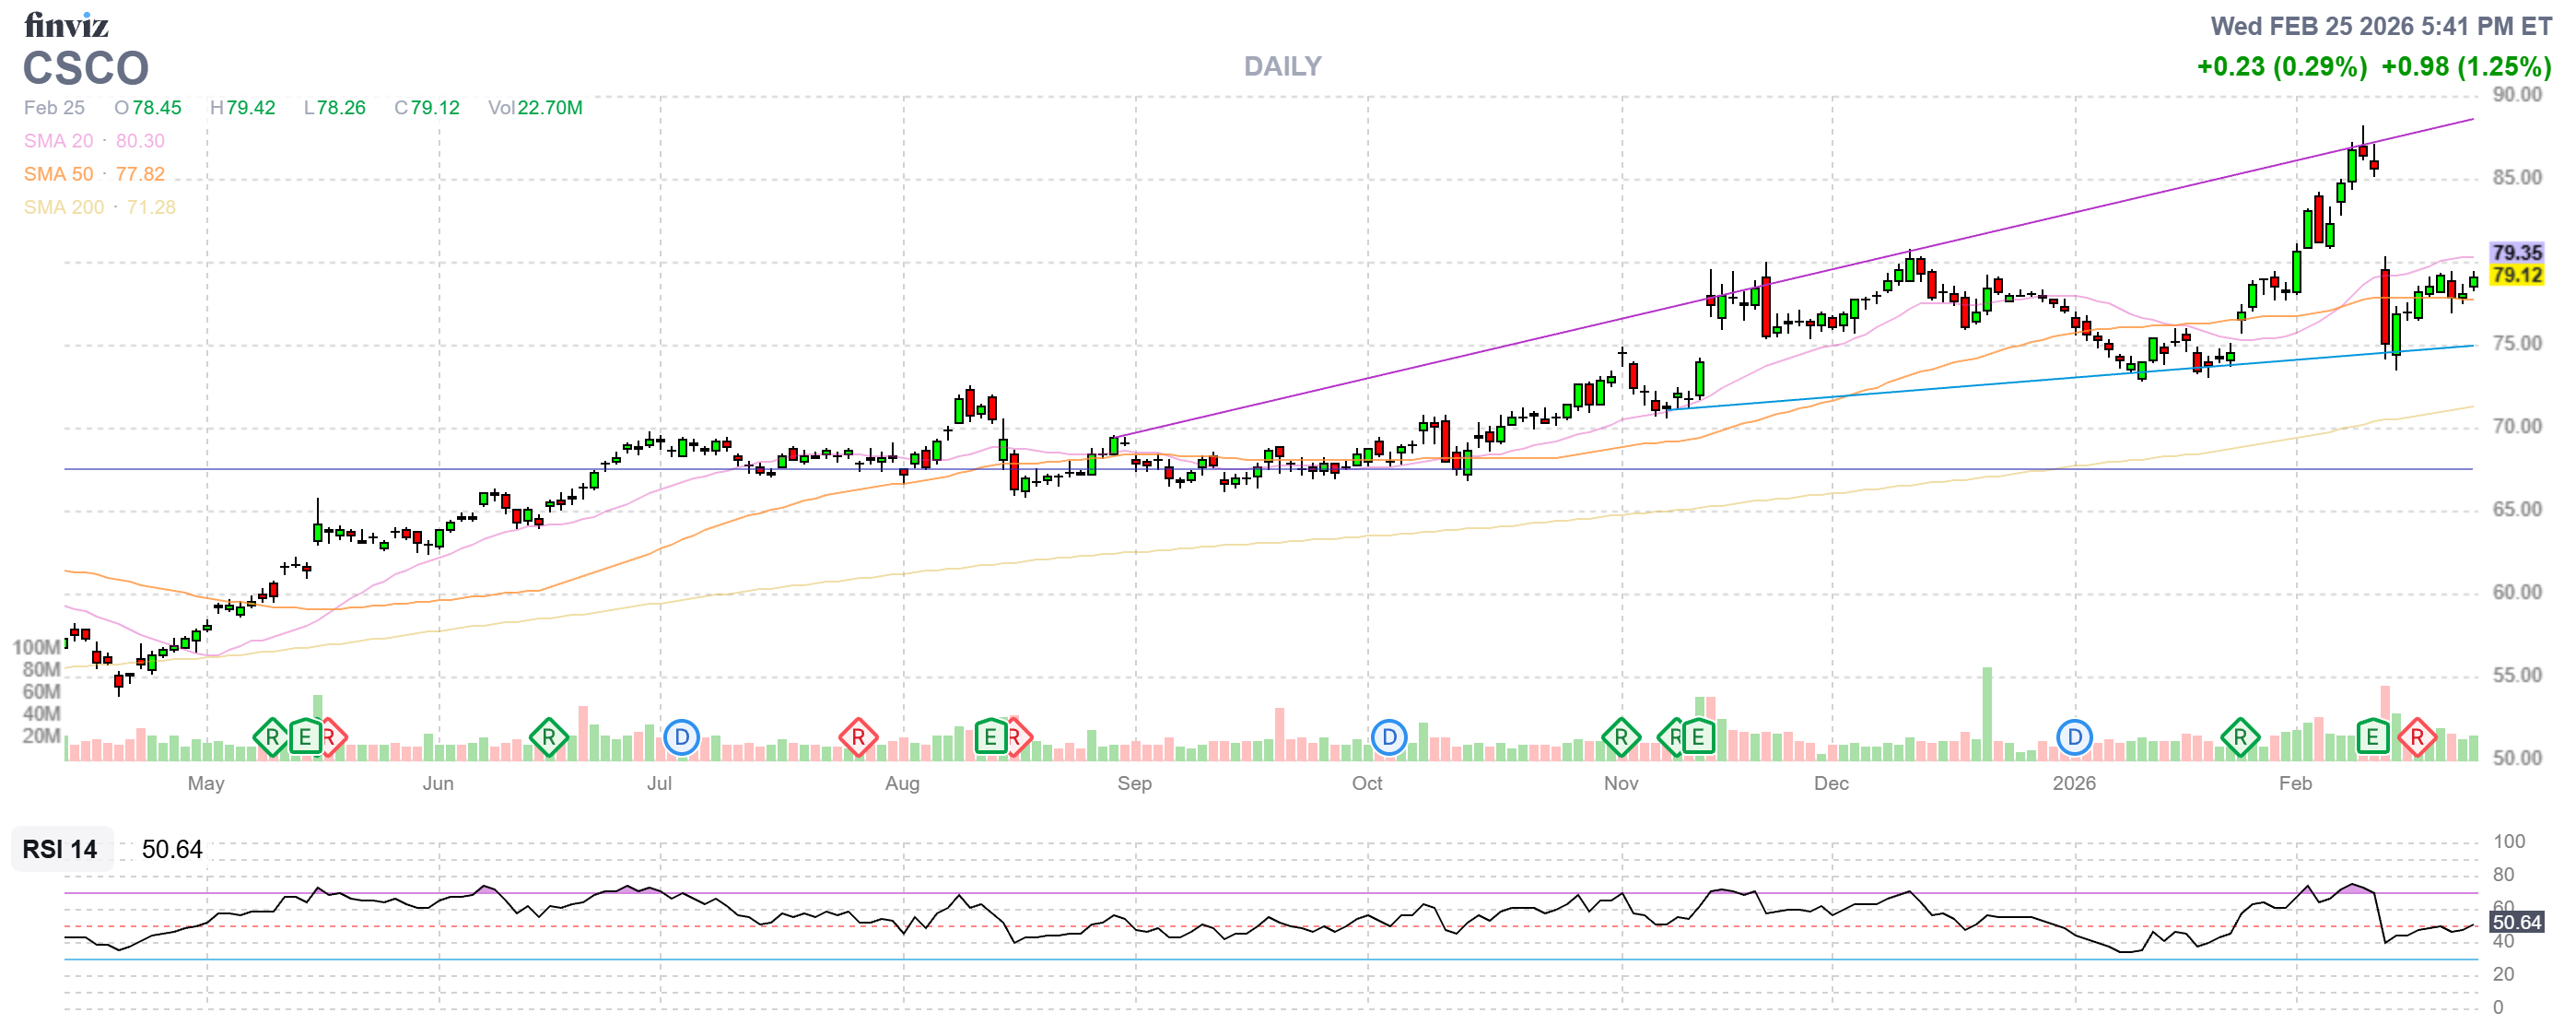Click the red R marker before Aug
The width and height of the screenshot is (2576, 1036).
tap(857, 738)
